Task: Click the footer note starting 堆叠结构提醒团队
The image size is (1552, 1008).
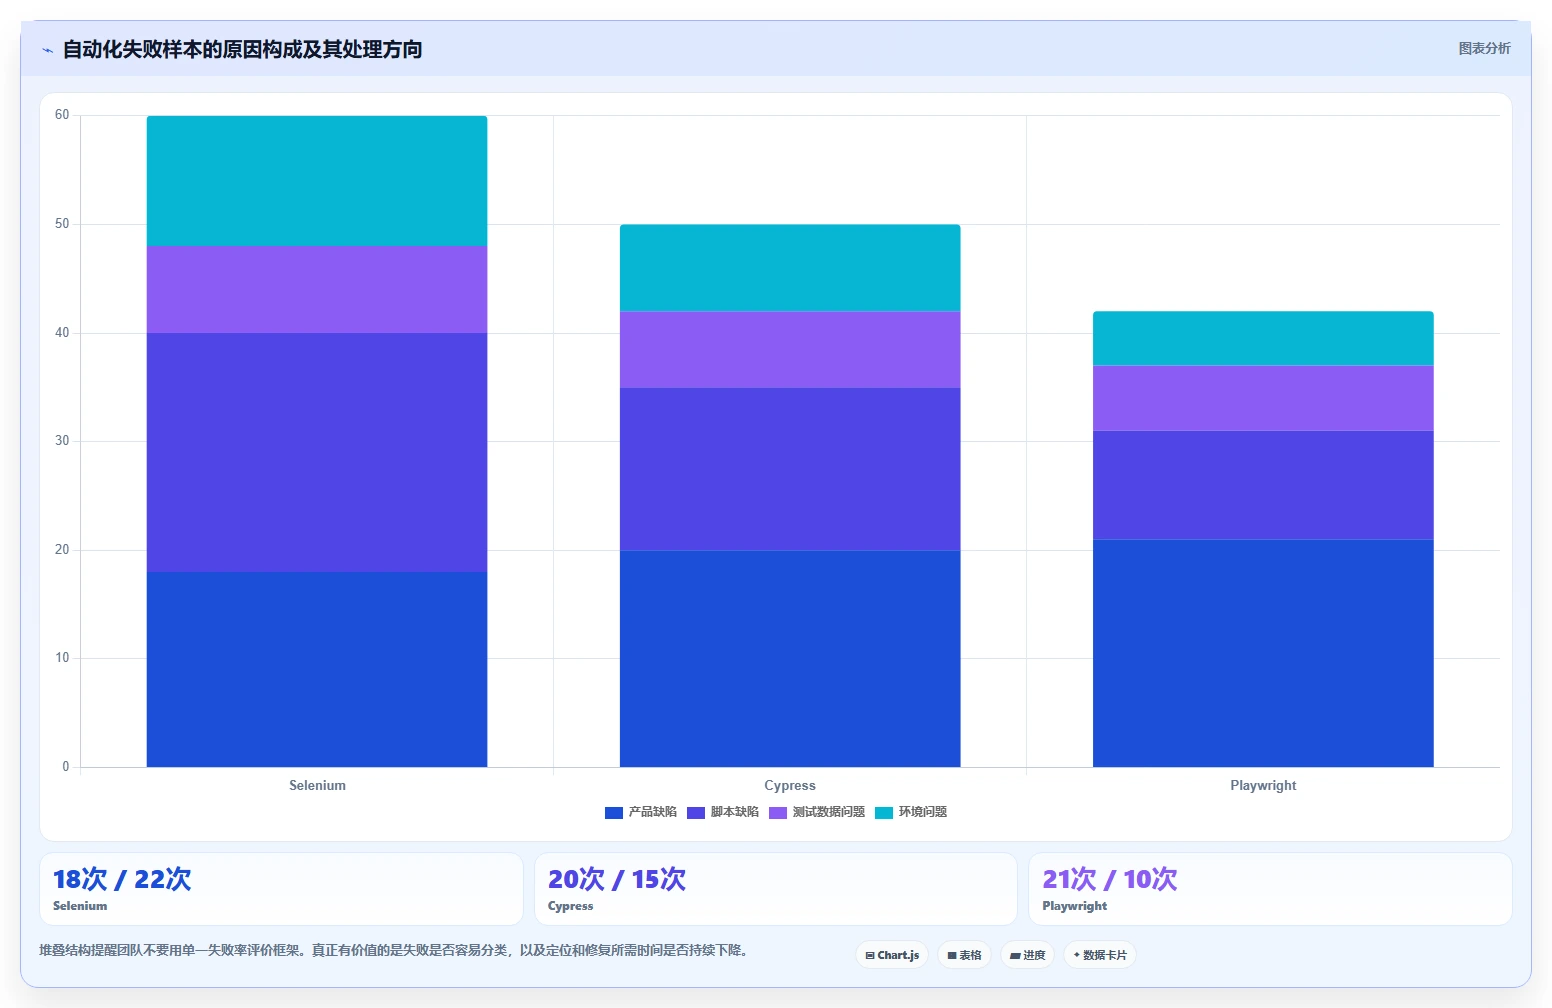Action: click(396, 950)
